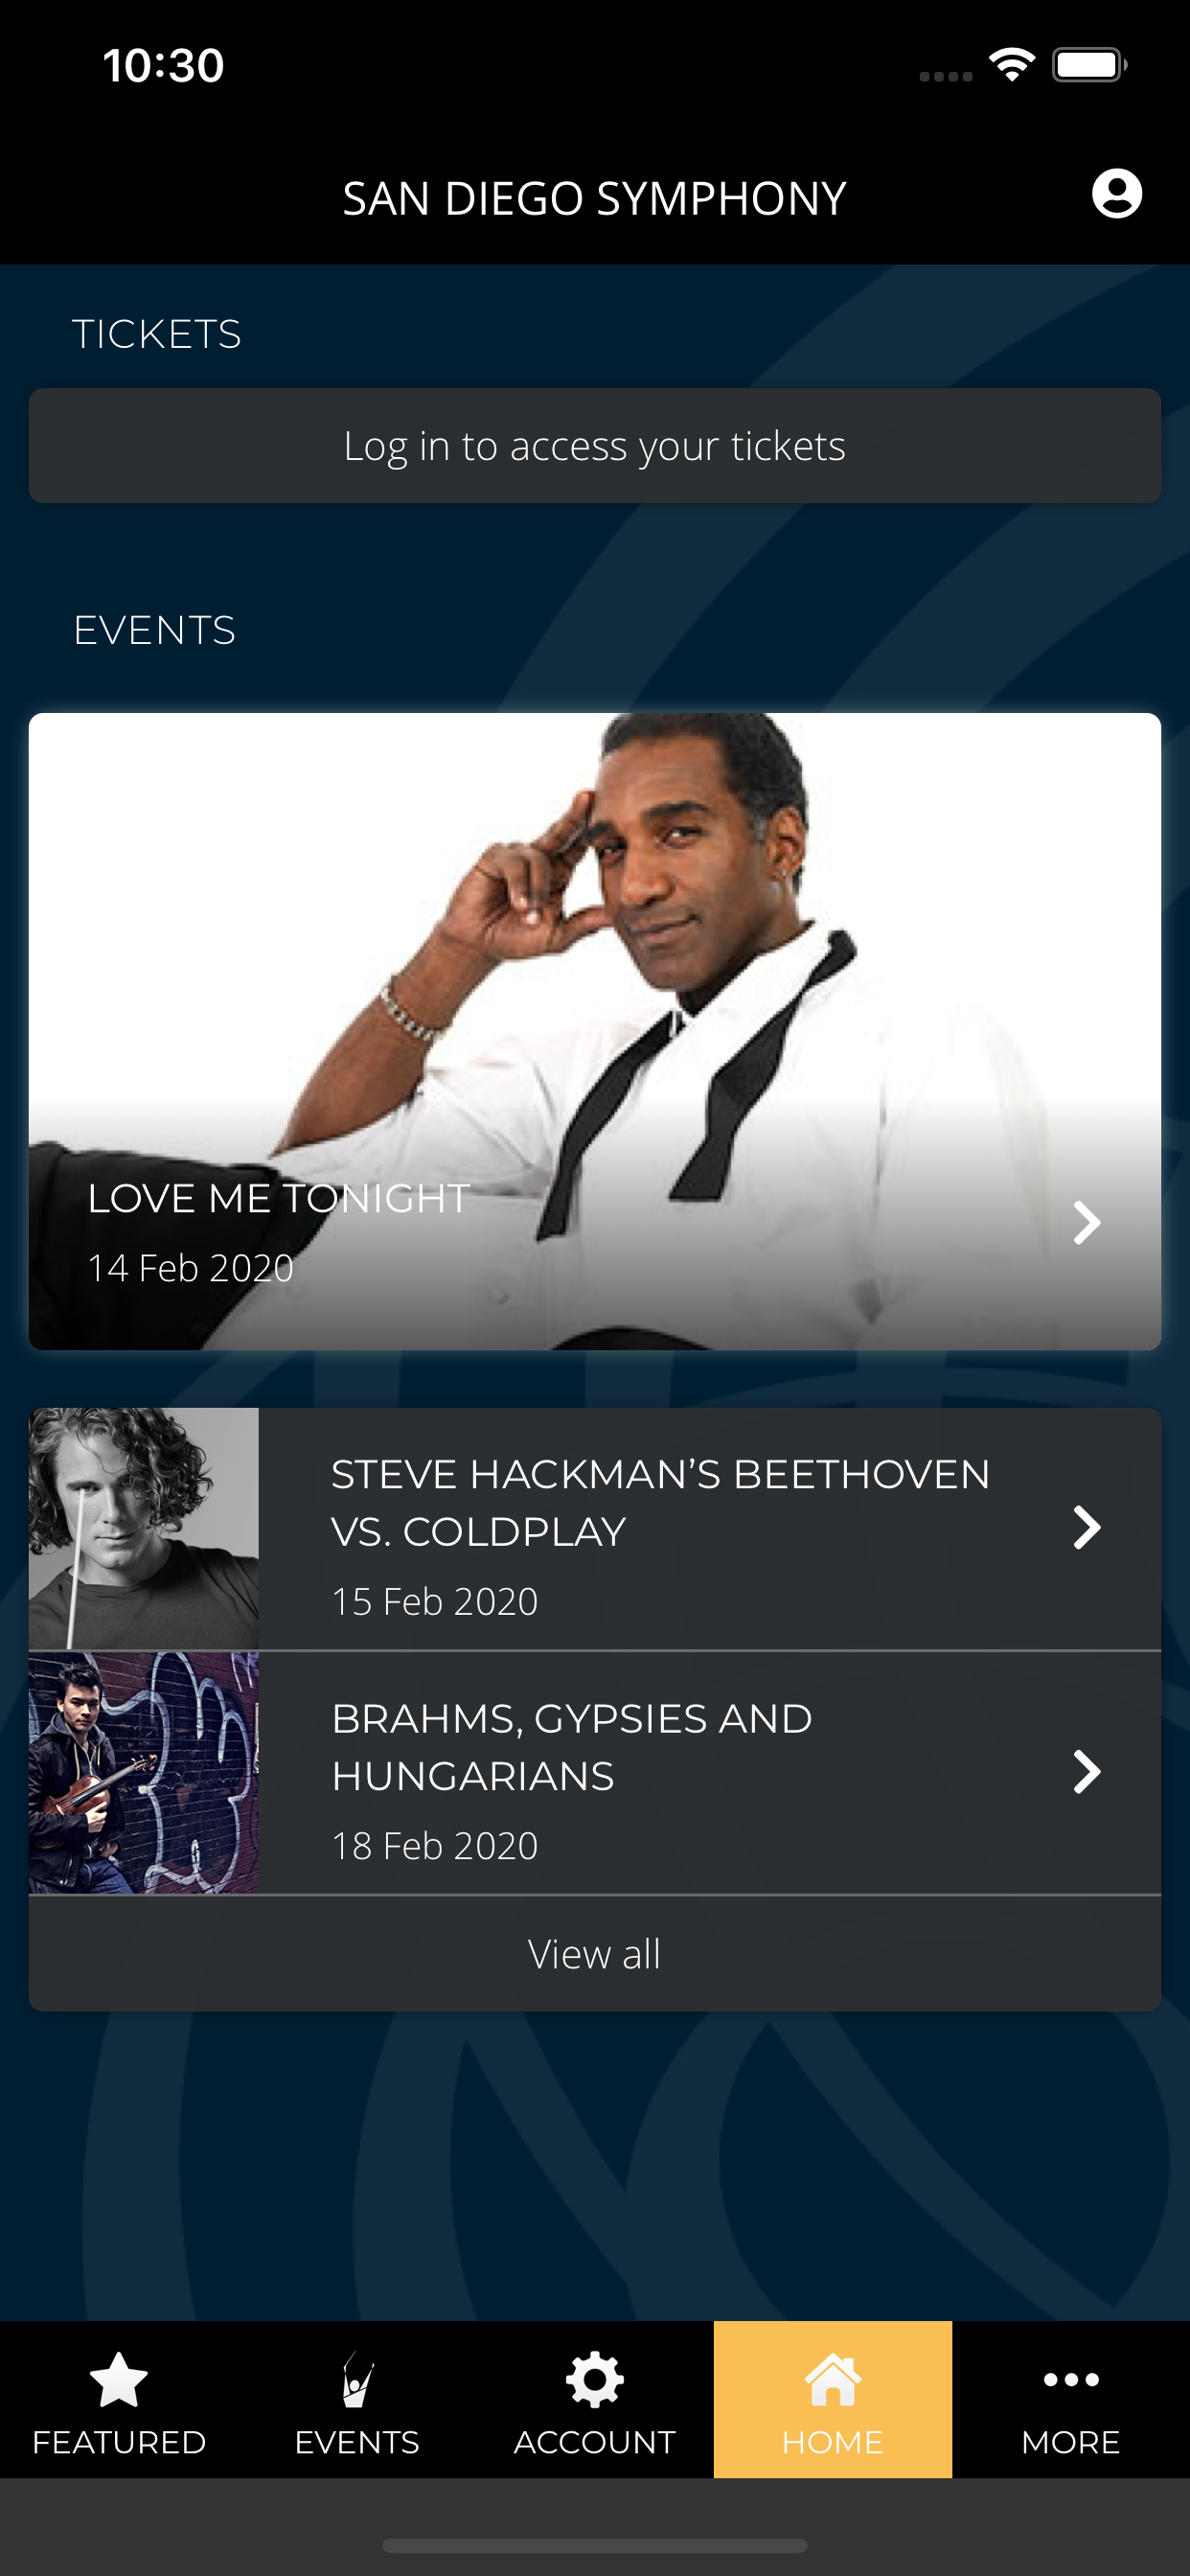
Task: Tap the Featured star icon
Action: [x=119, y=2379]
